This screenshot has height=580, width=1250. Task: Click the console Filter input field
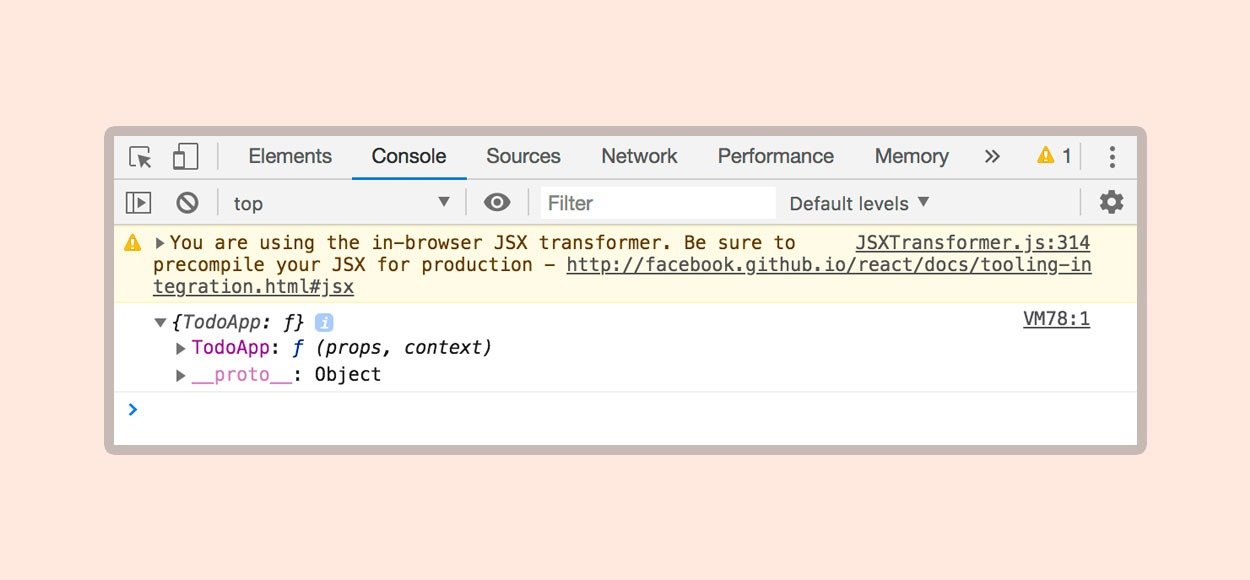pyautogui.click(x=657, y=203)
